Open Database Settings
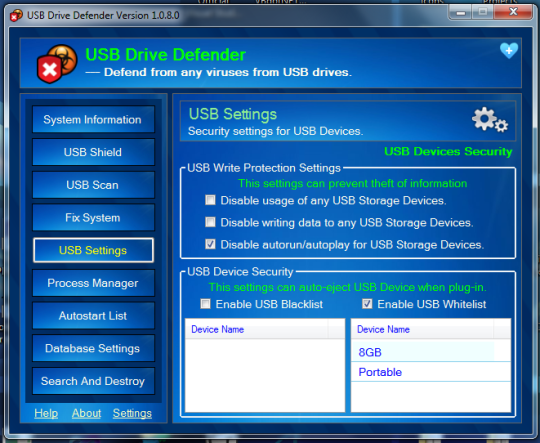The height and width of the screenshot is (443, 540). click(93, 348)
